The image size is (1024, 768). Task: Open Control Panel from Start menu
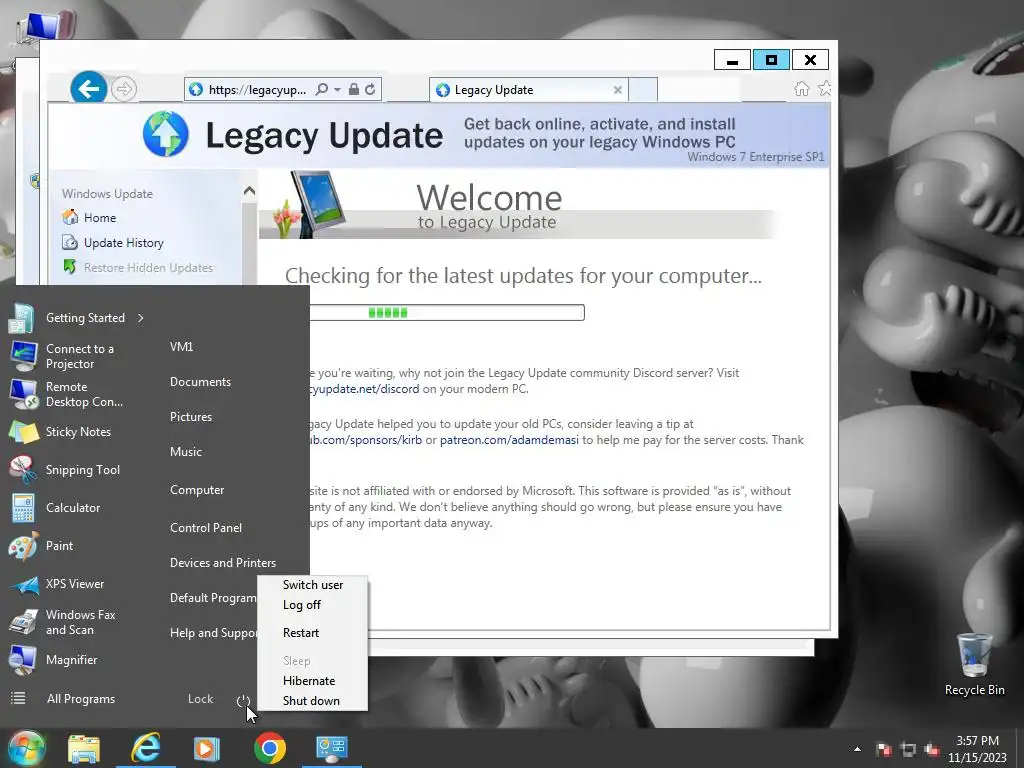pos(206,528)
